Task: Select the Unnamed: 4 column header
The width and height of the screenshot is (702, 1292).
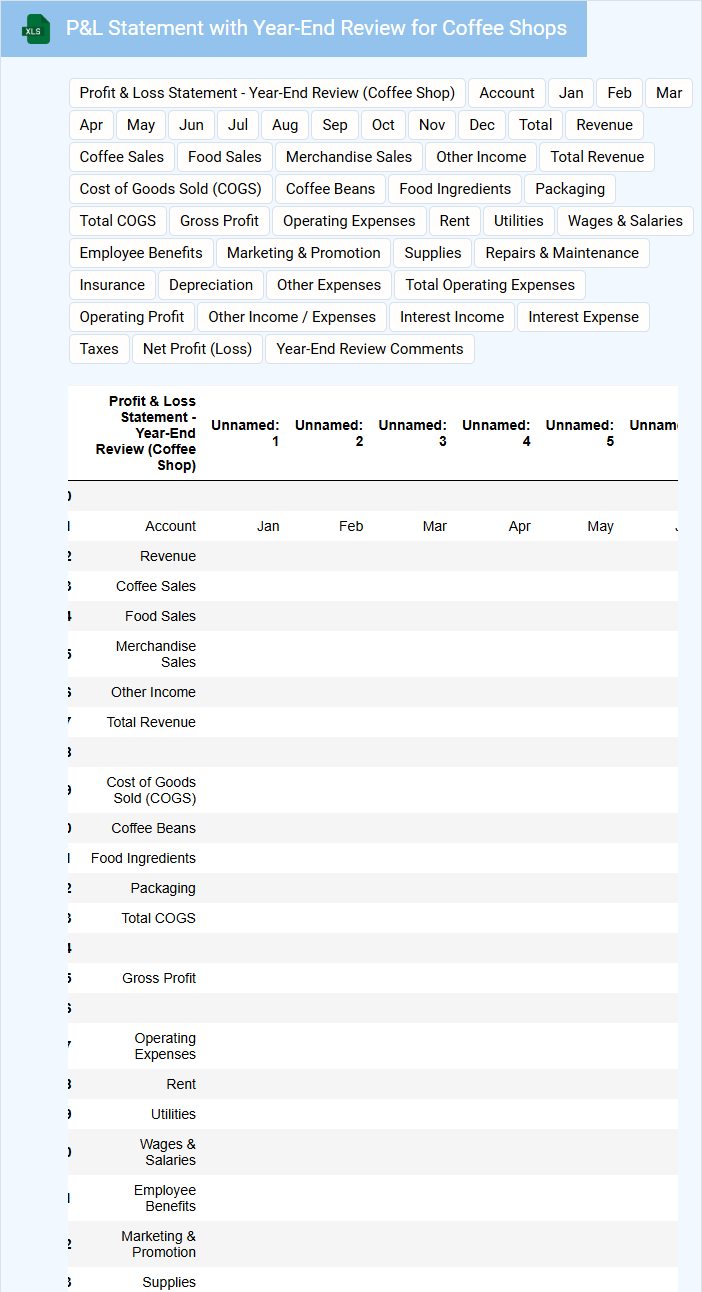Action: [496, 433]
